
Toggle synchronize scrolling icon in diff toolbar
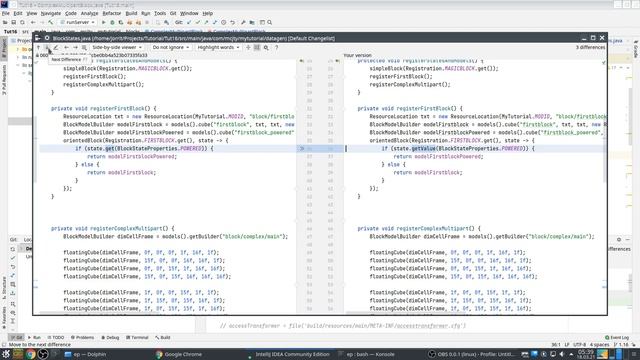257,48
